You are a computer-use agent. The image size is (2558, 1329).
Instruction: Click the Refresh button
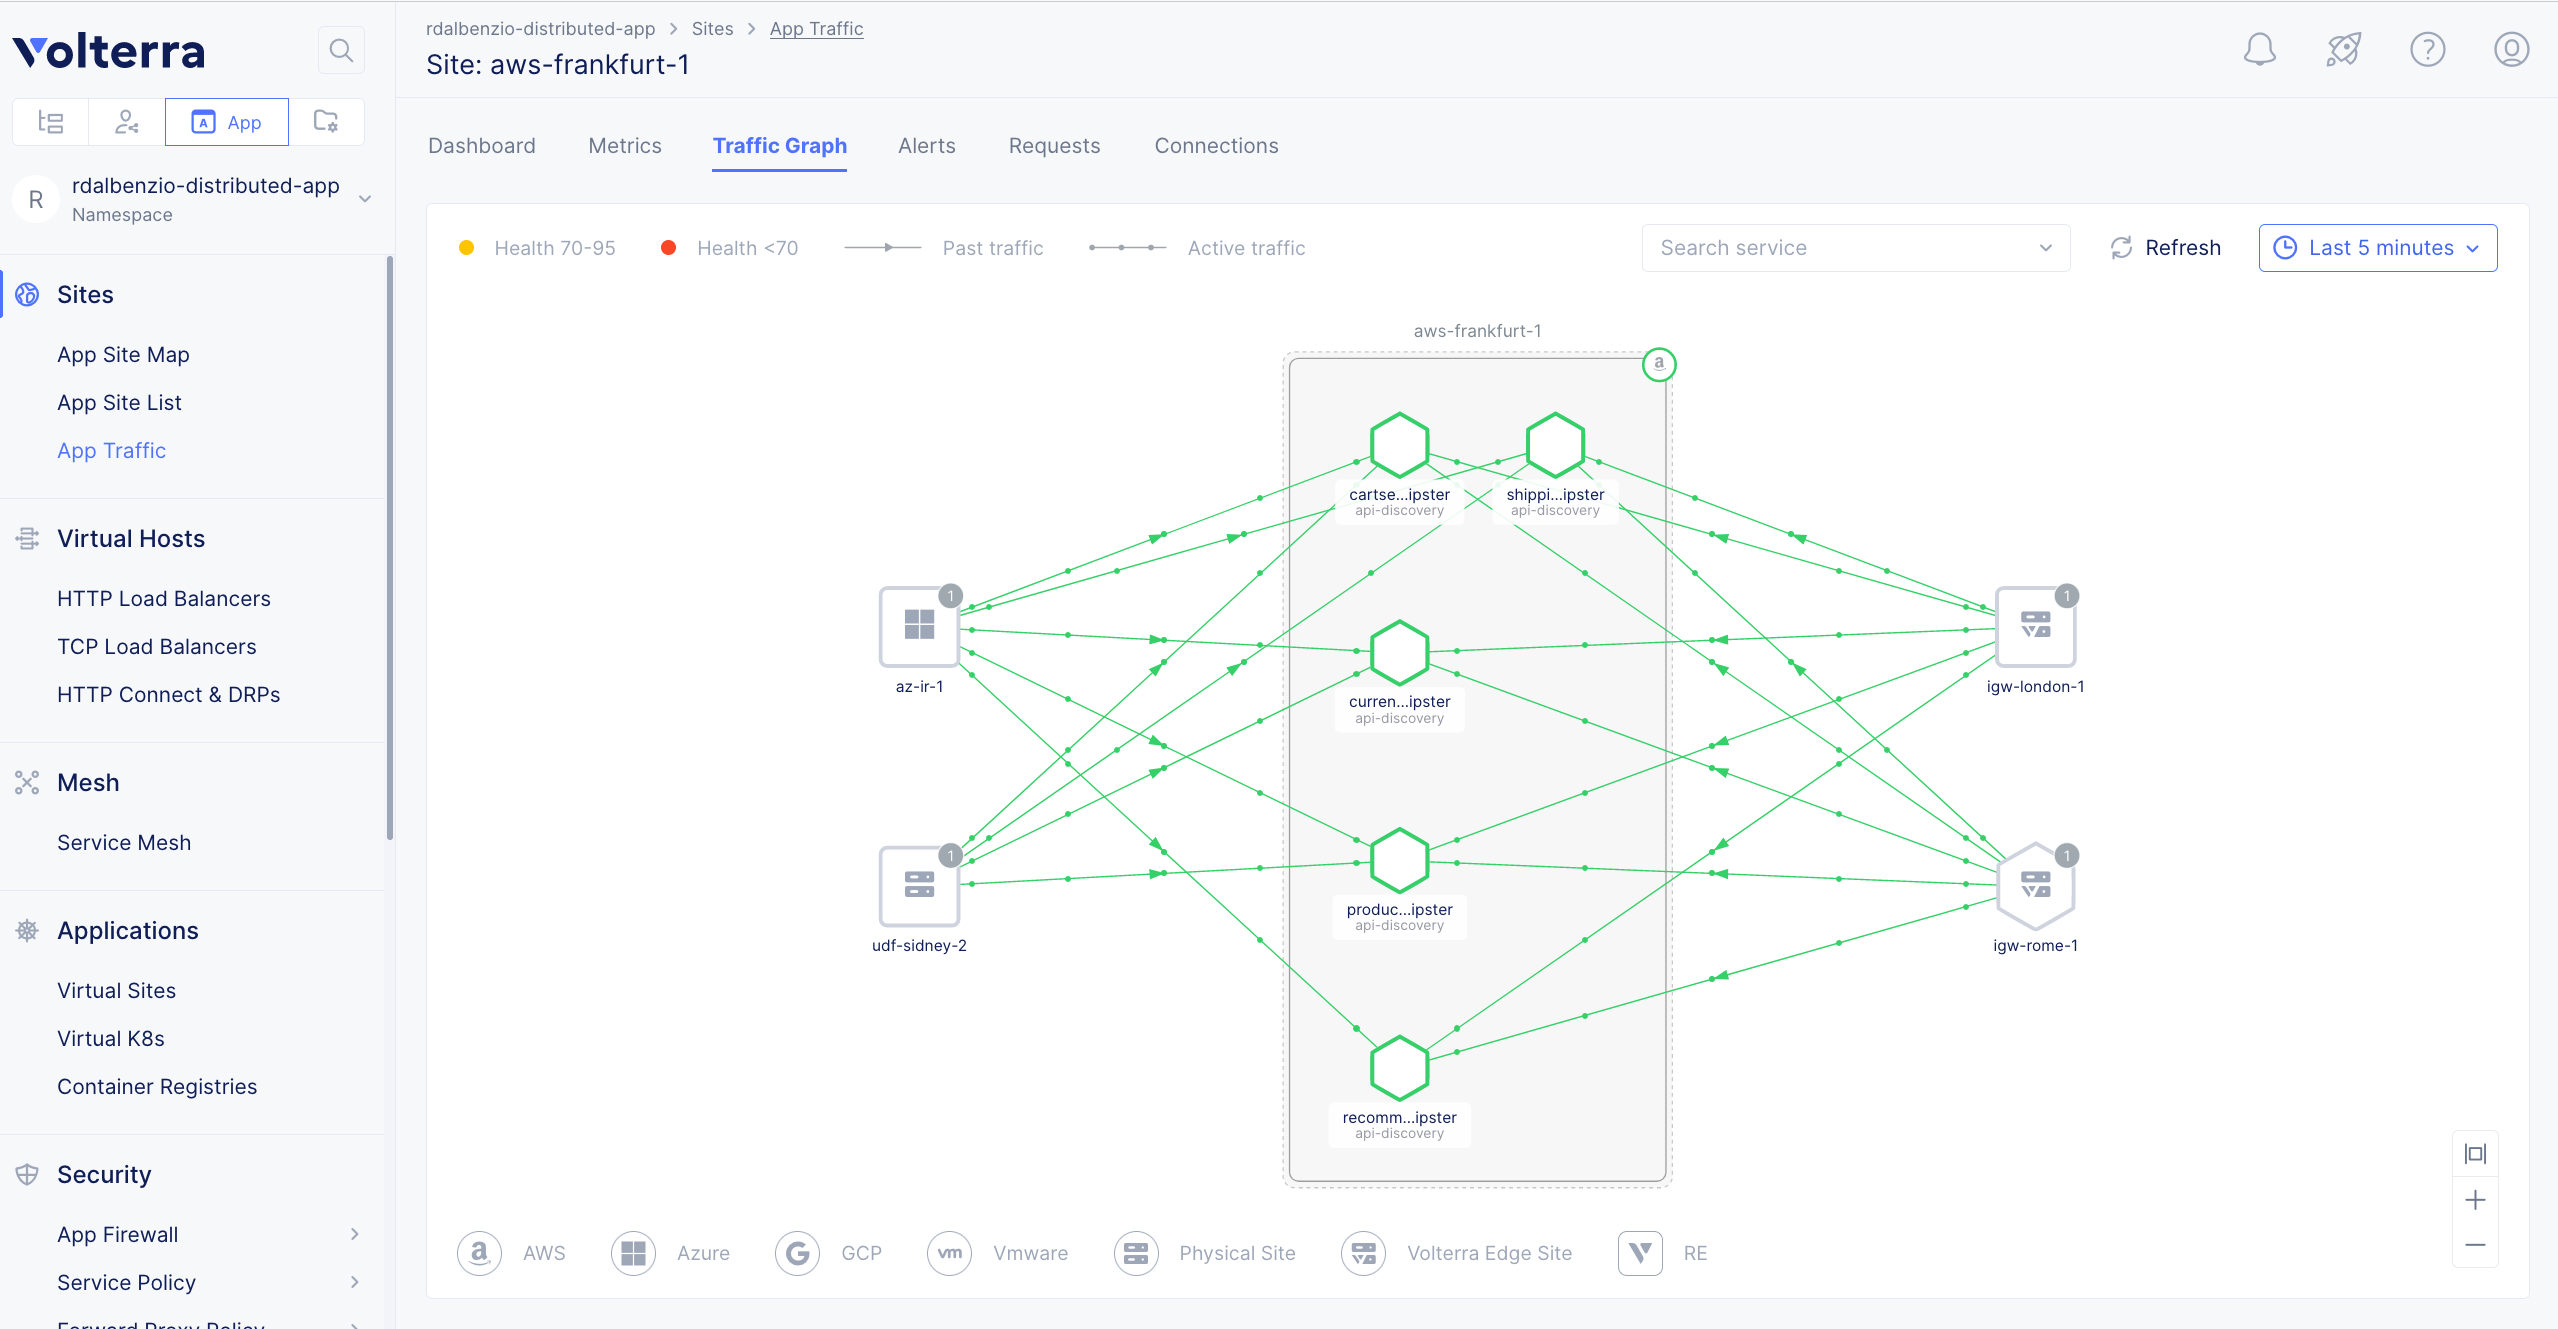tap(2165, 248)
